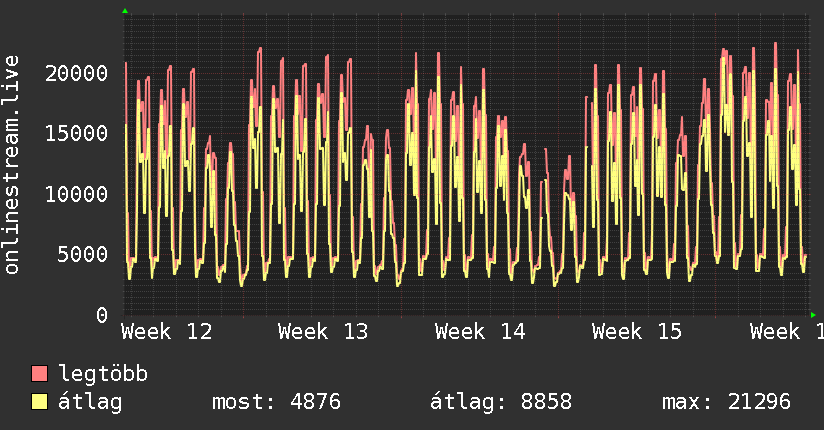The image size is (824, 430).
Task: Click the Week 12 axis label
Action: pyautogui.click(x=167, y=332)
